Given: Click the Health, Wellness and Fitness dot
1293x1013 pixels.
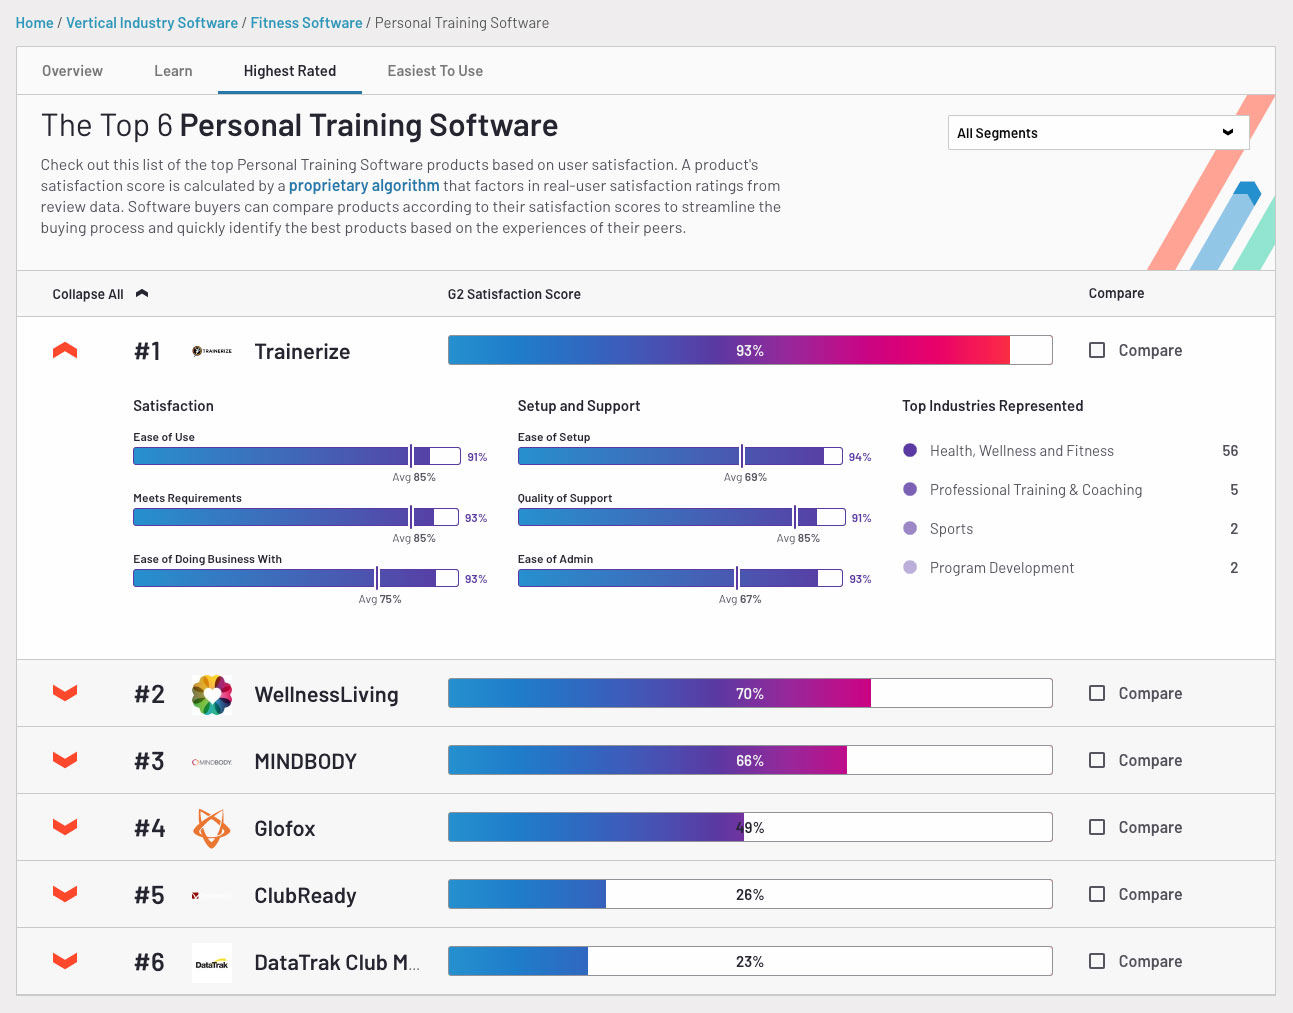Looking at the screenshot, I should 910,451.
